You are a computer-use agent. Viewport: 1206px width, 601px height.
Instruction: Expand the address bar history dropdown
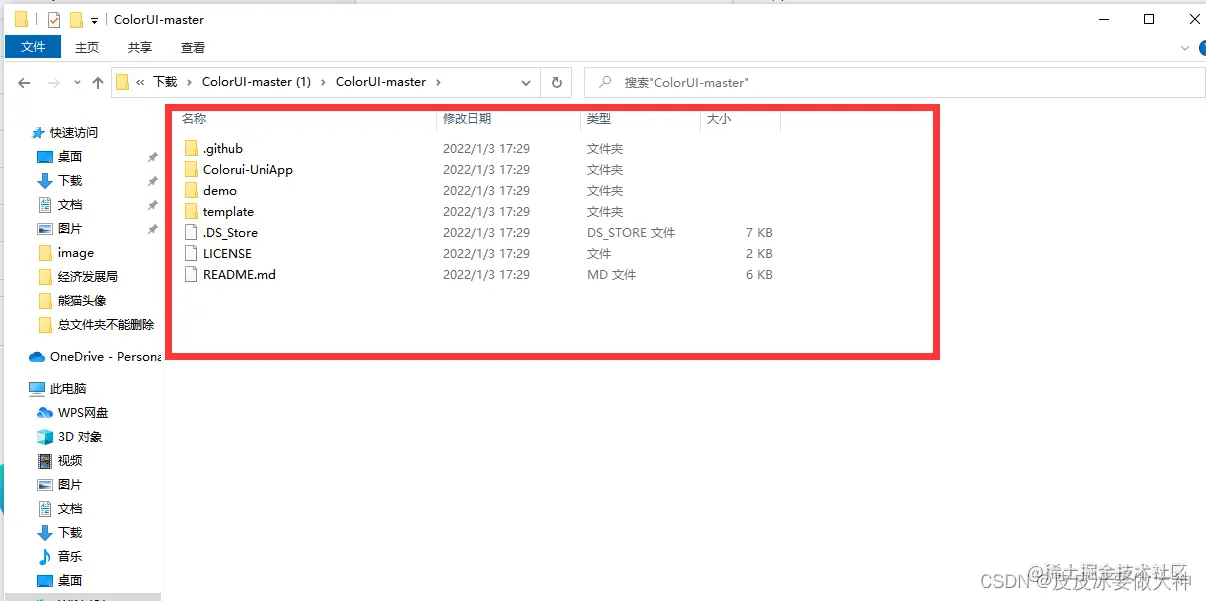tap(526, 83)
